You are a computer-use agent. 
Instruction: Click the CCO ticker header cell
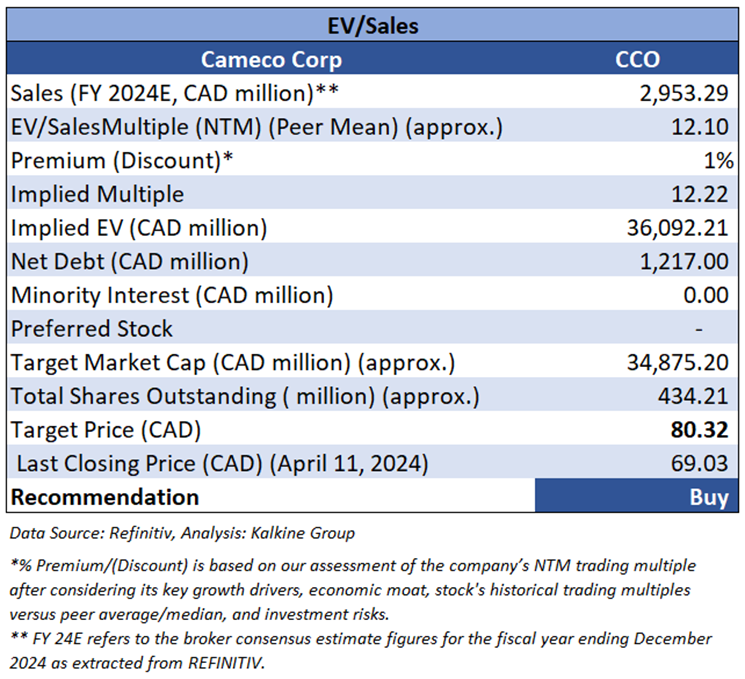[637, 60]
